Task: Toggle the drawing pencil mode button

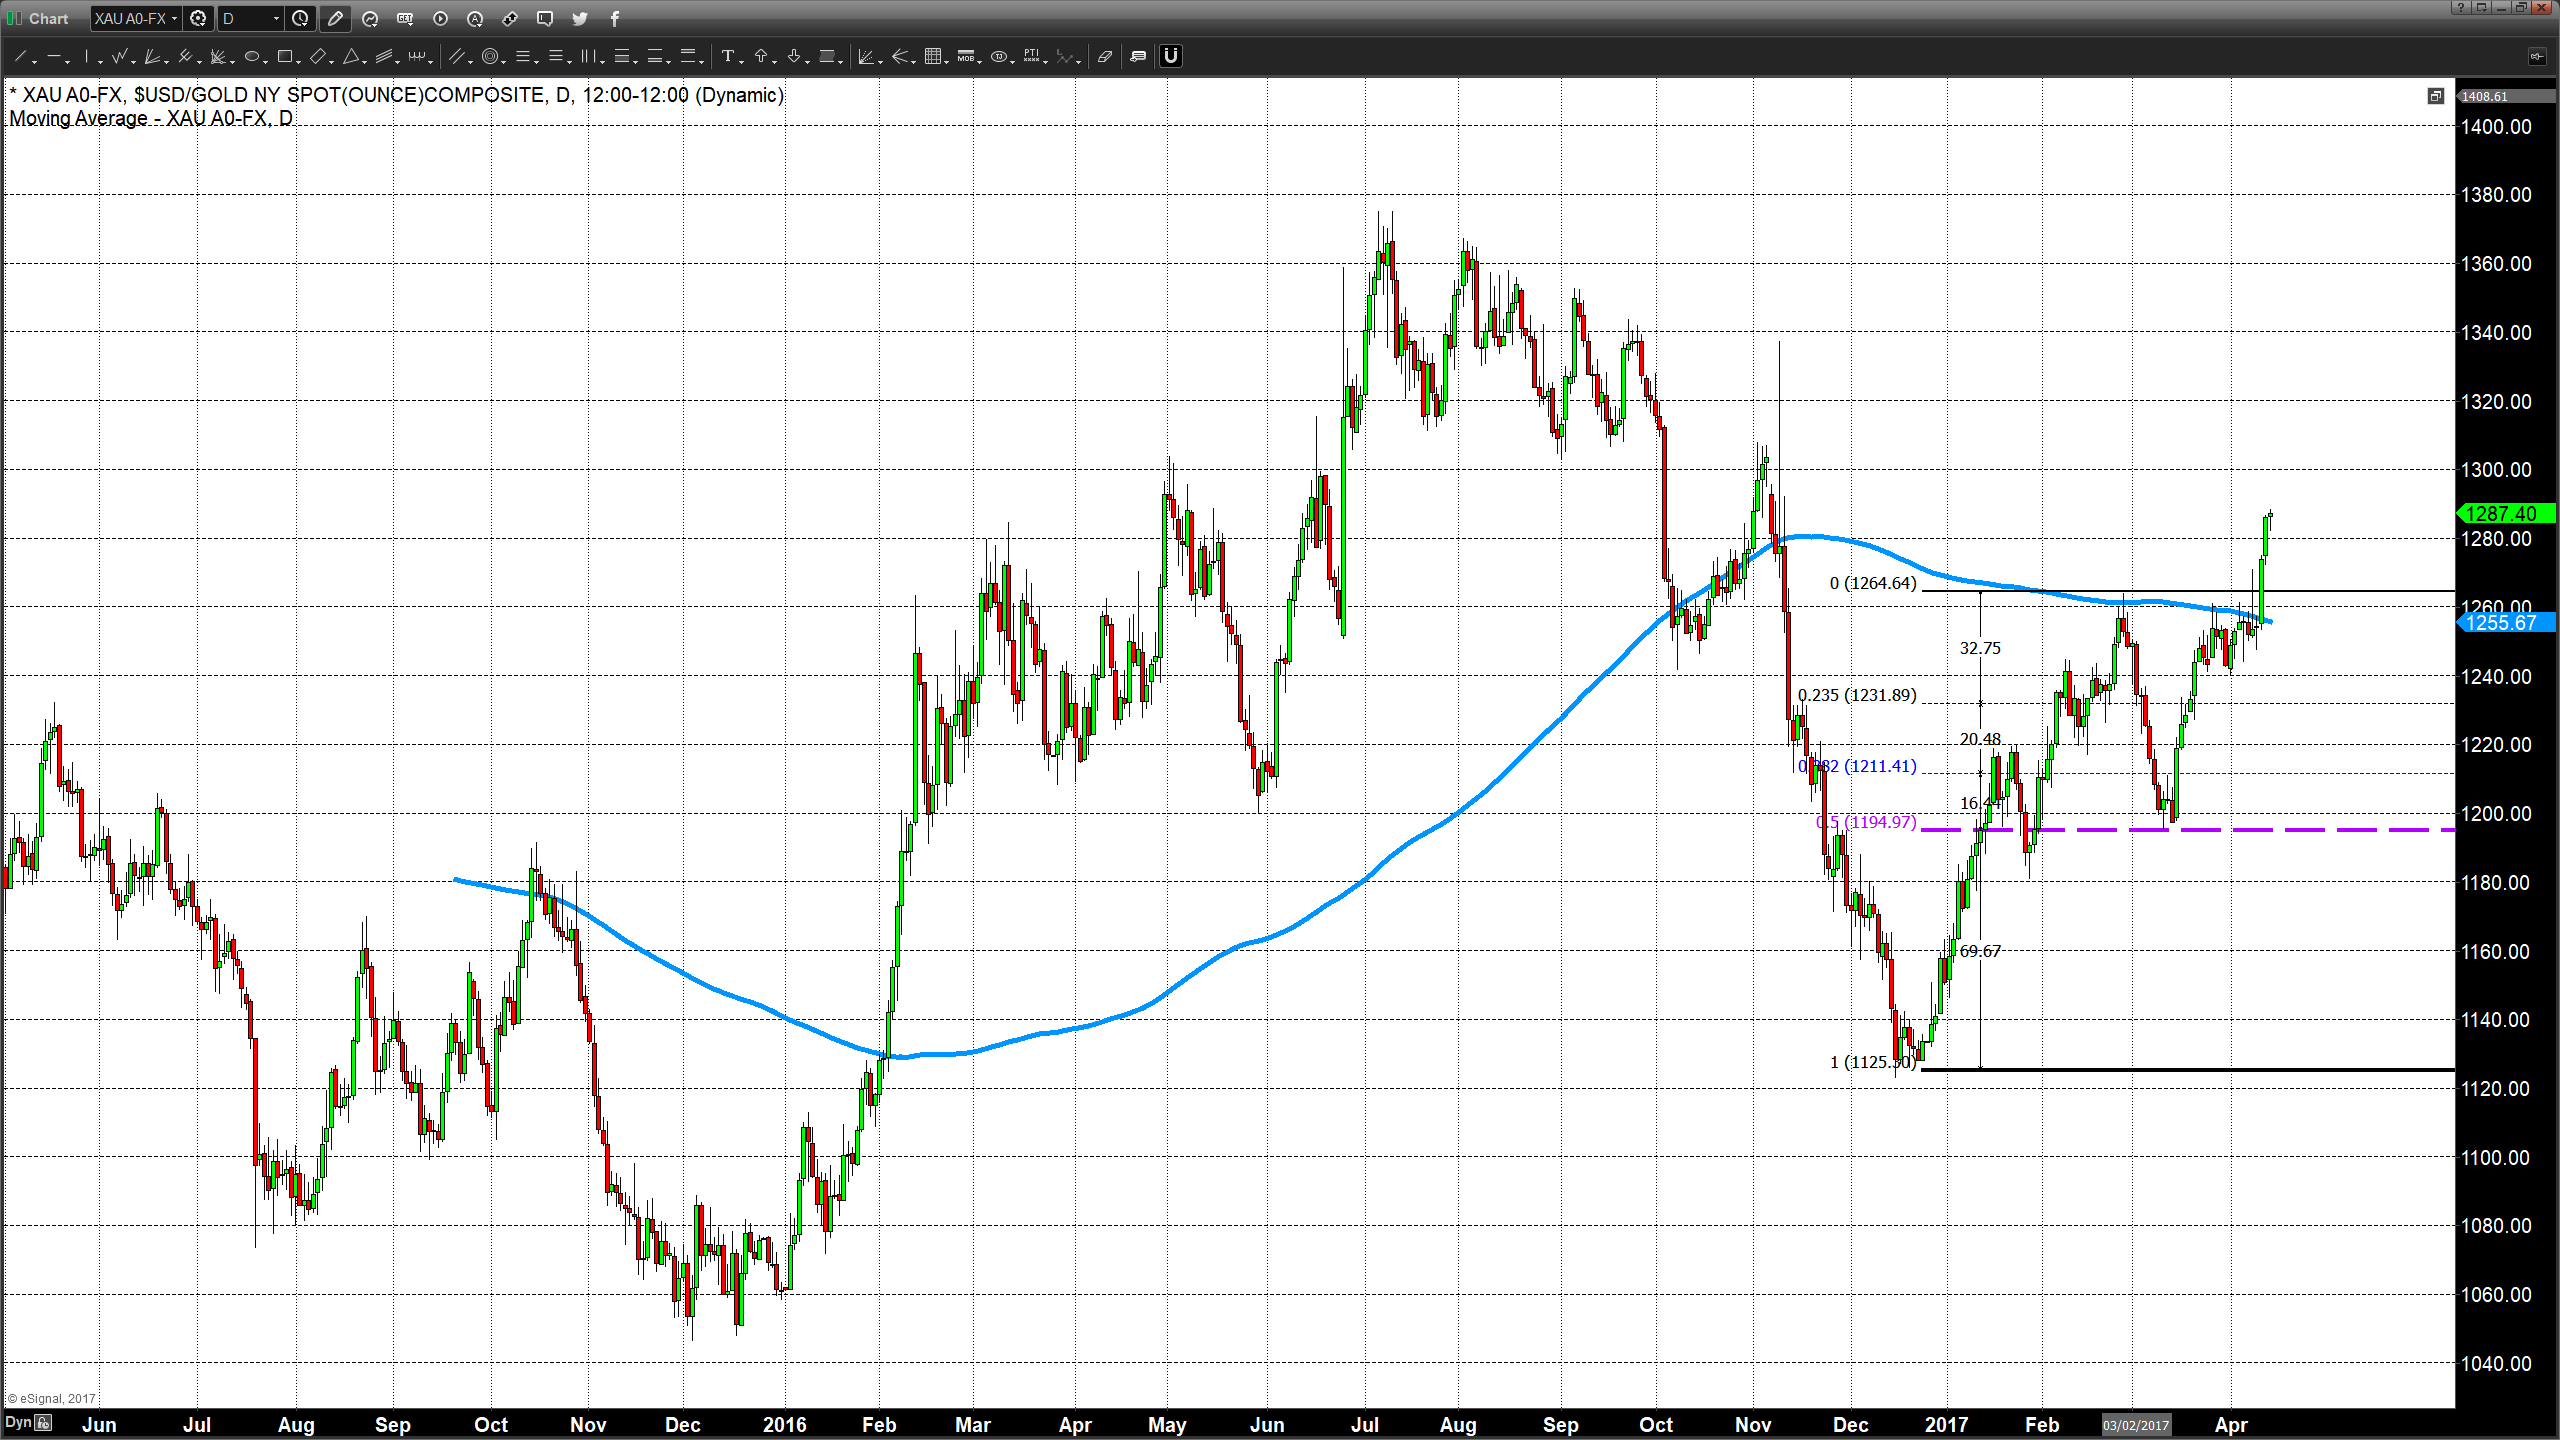Action: click(335, 18)
